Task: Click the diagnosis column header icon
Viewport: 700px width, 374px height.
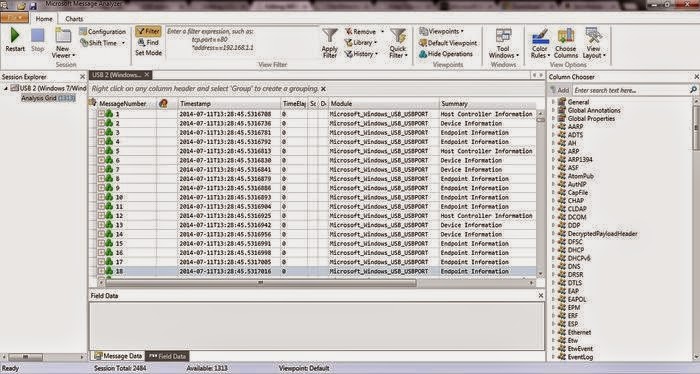Action: pyautogui.click(x=163, y=104)
